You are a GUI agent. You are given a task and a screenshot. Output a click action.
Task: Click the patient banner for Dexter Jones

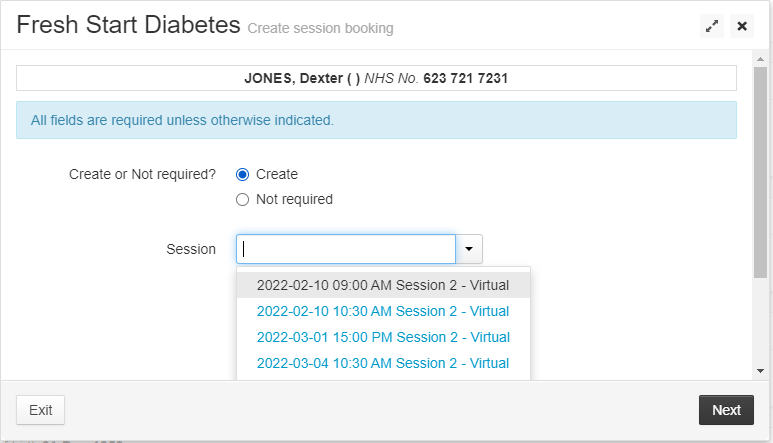[x=376, y=78]
